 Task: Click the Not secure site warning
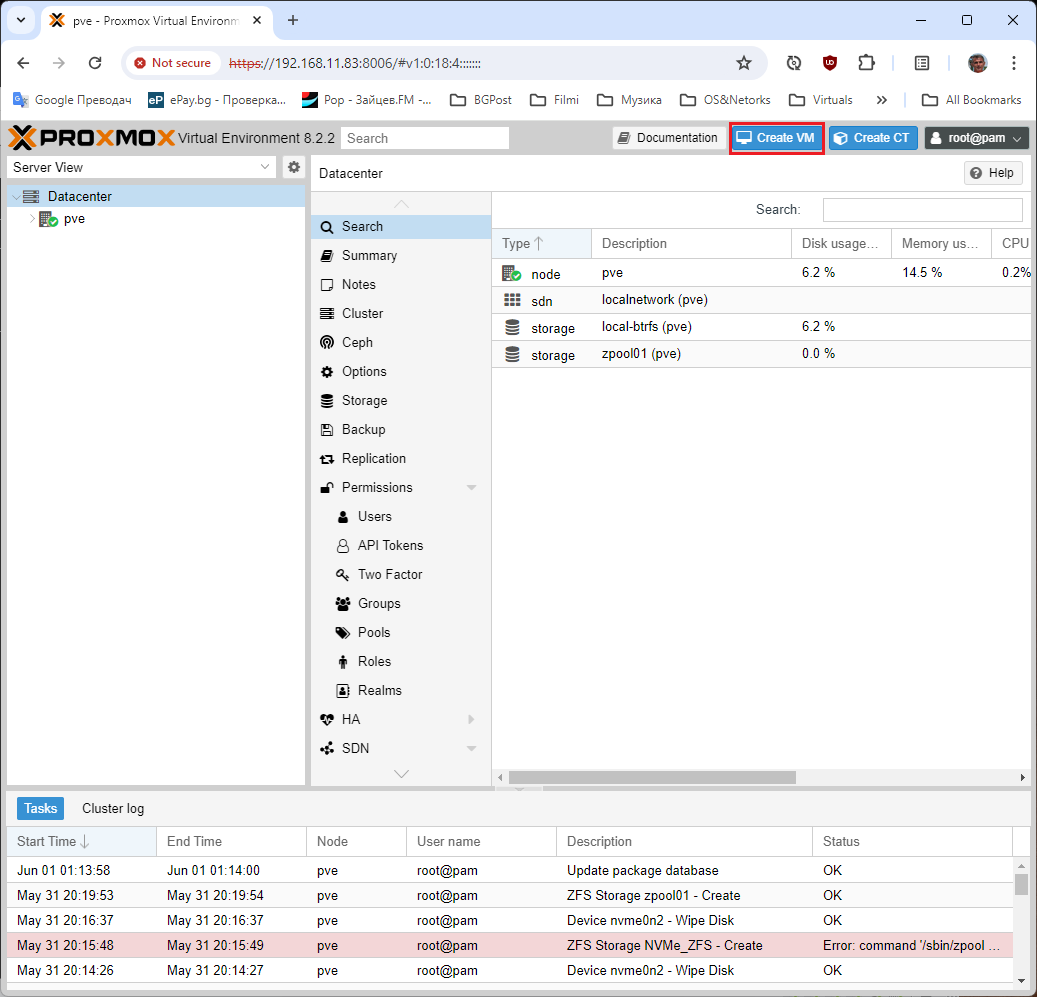coord(173,63)
